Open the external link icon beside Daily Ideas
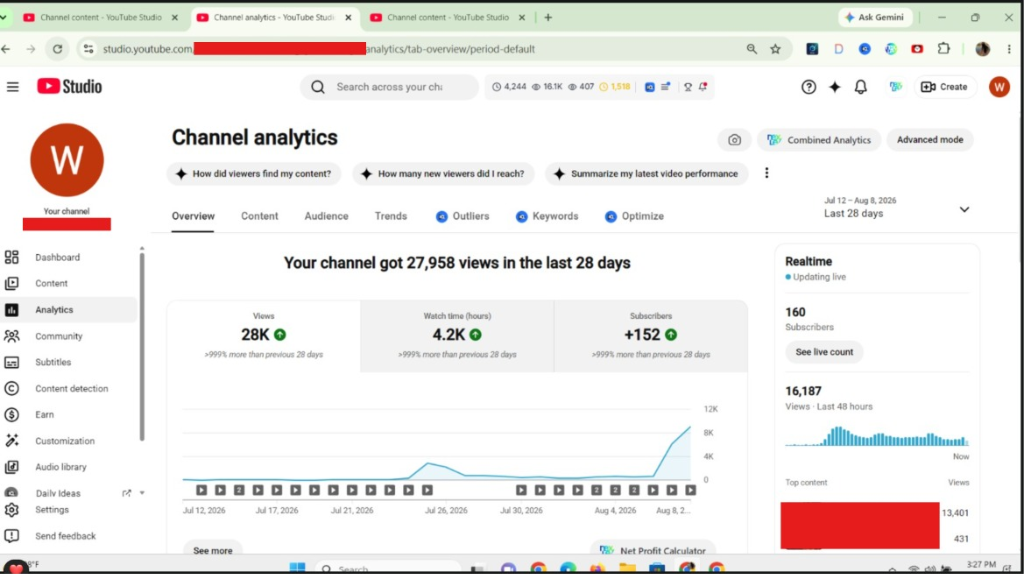Image resolution: width=1024 pixels, height=574 pixels. tap(127, 493)
